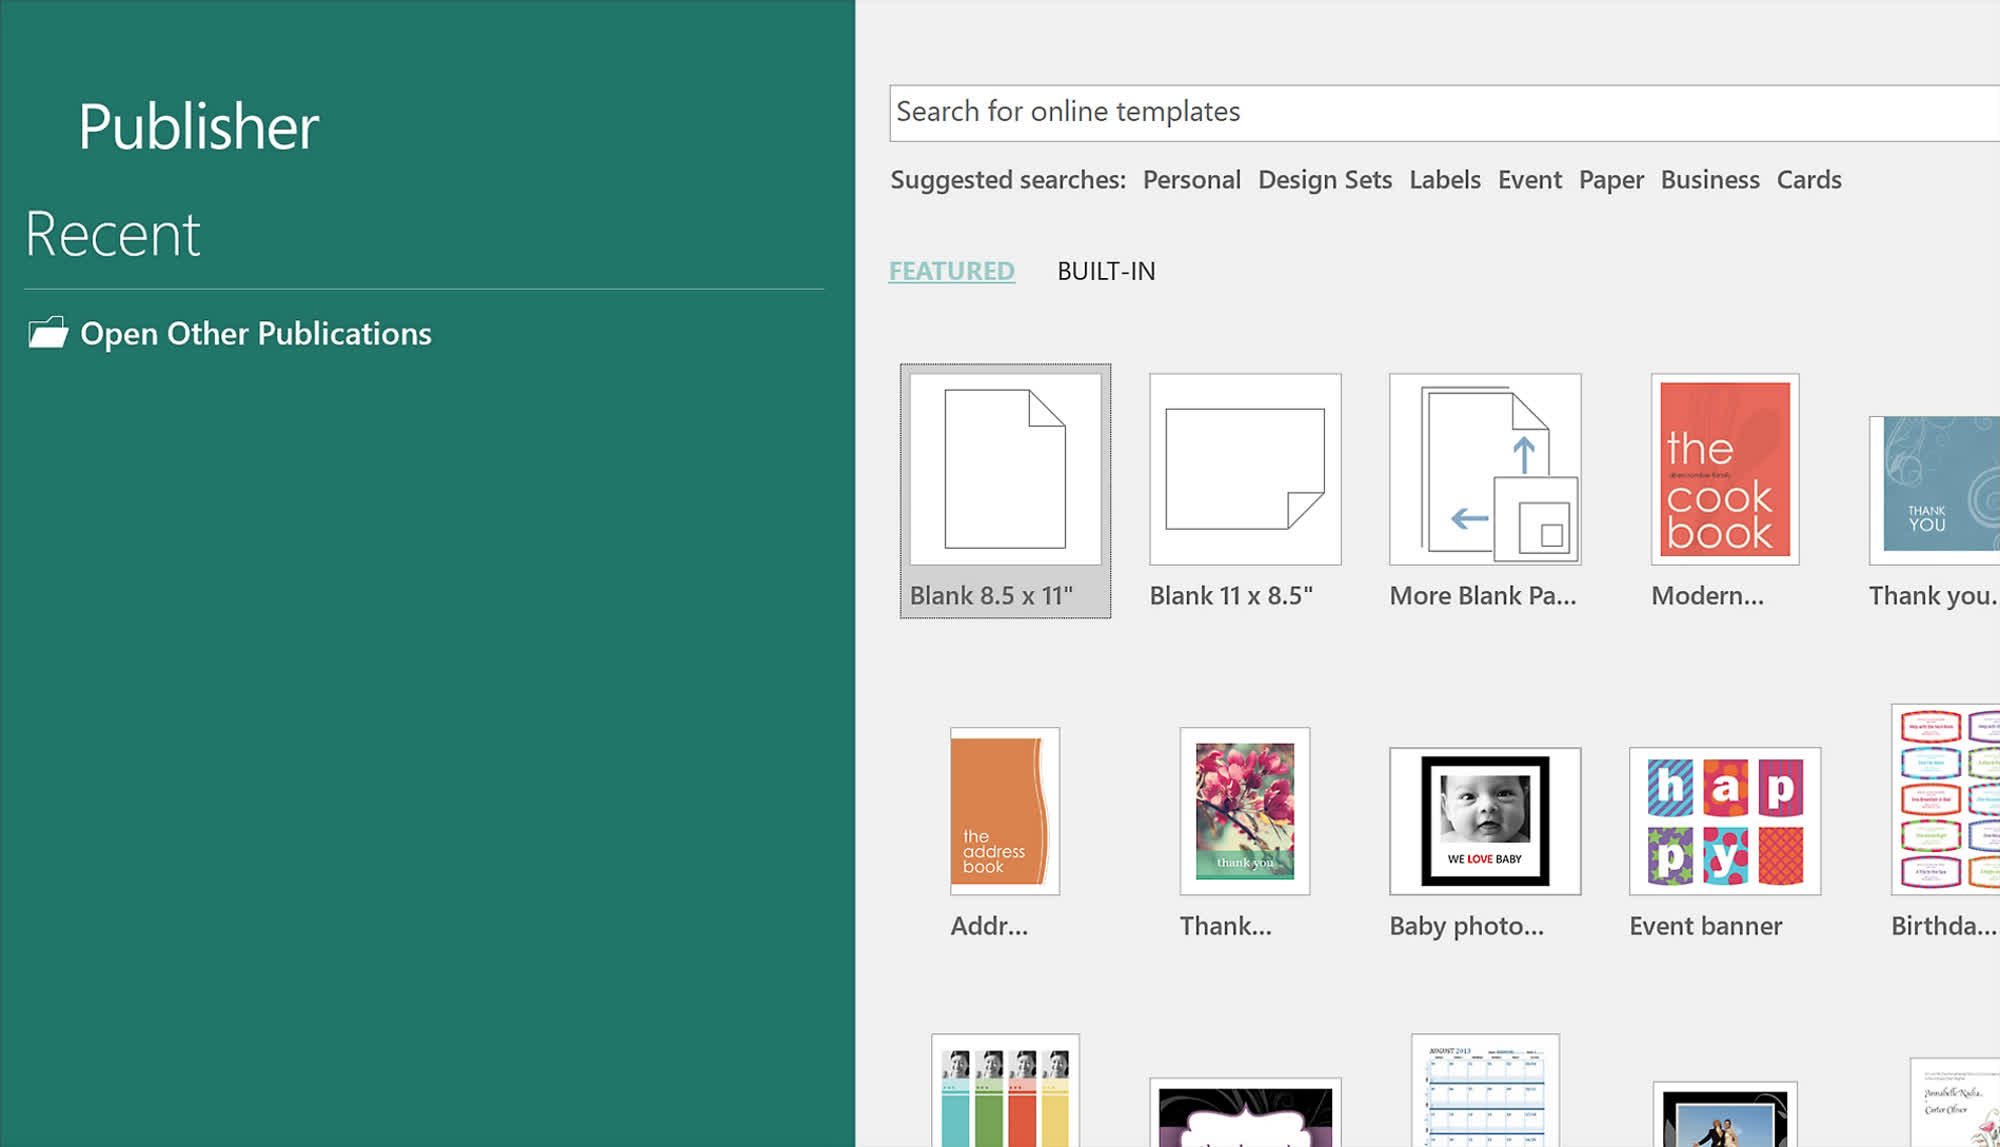The image size is (2000, 1147).
Task: Open the floral Thank you card template
Action: click(1244, 811)
